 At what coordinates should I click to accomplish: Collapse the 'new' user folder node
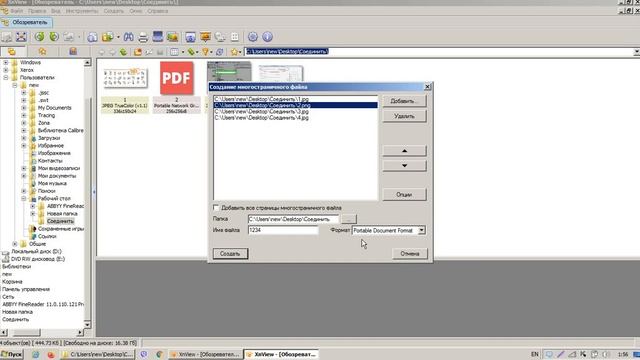click(x=15, y=85)
